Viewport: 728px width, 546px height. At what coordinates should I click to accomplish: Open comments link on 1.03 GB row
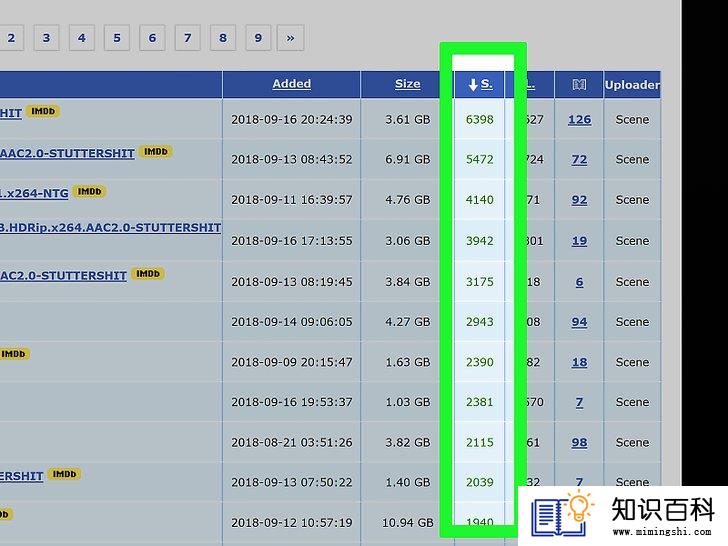pos(579,402)
